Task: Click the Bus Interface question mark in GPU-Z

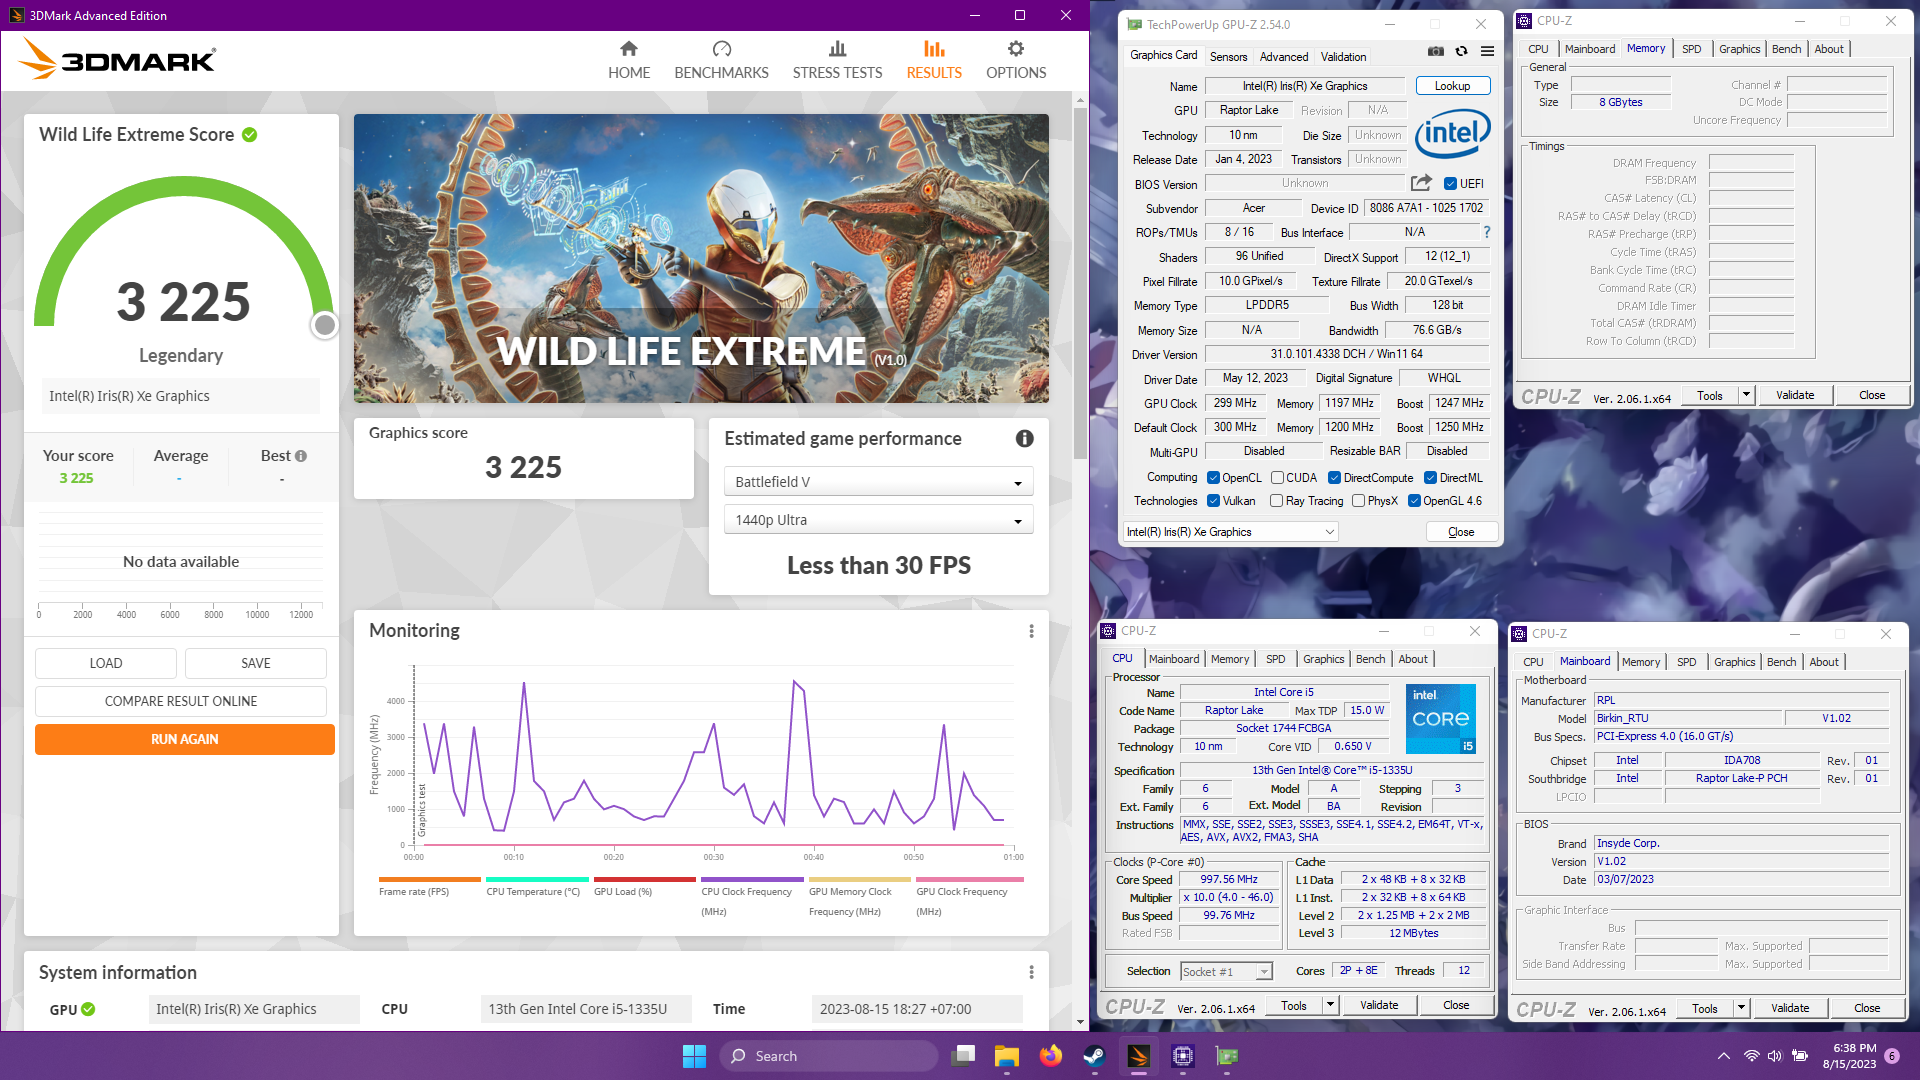Action: tap(1487, 232)
